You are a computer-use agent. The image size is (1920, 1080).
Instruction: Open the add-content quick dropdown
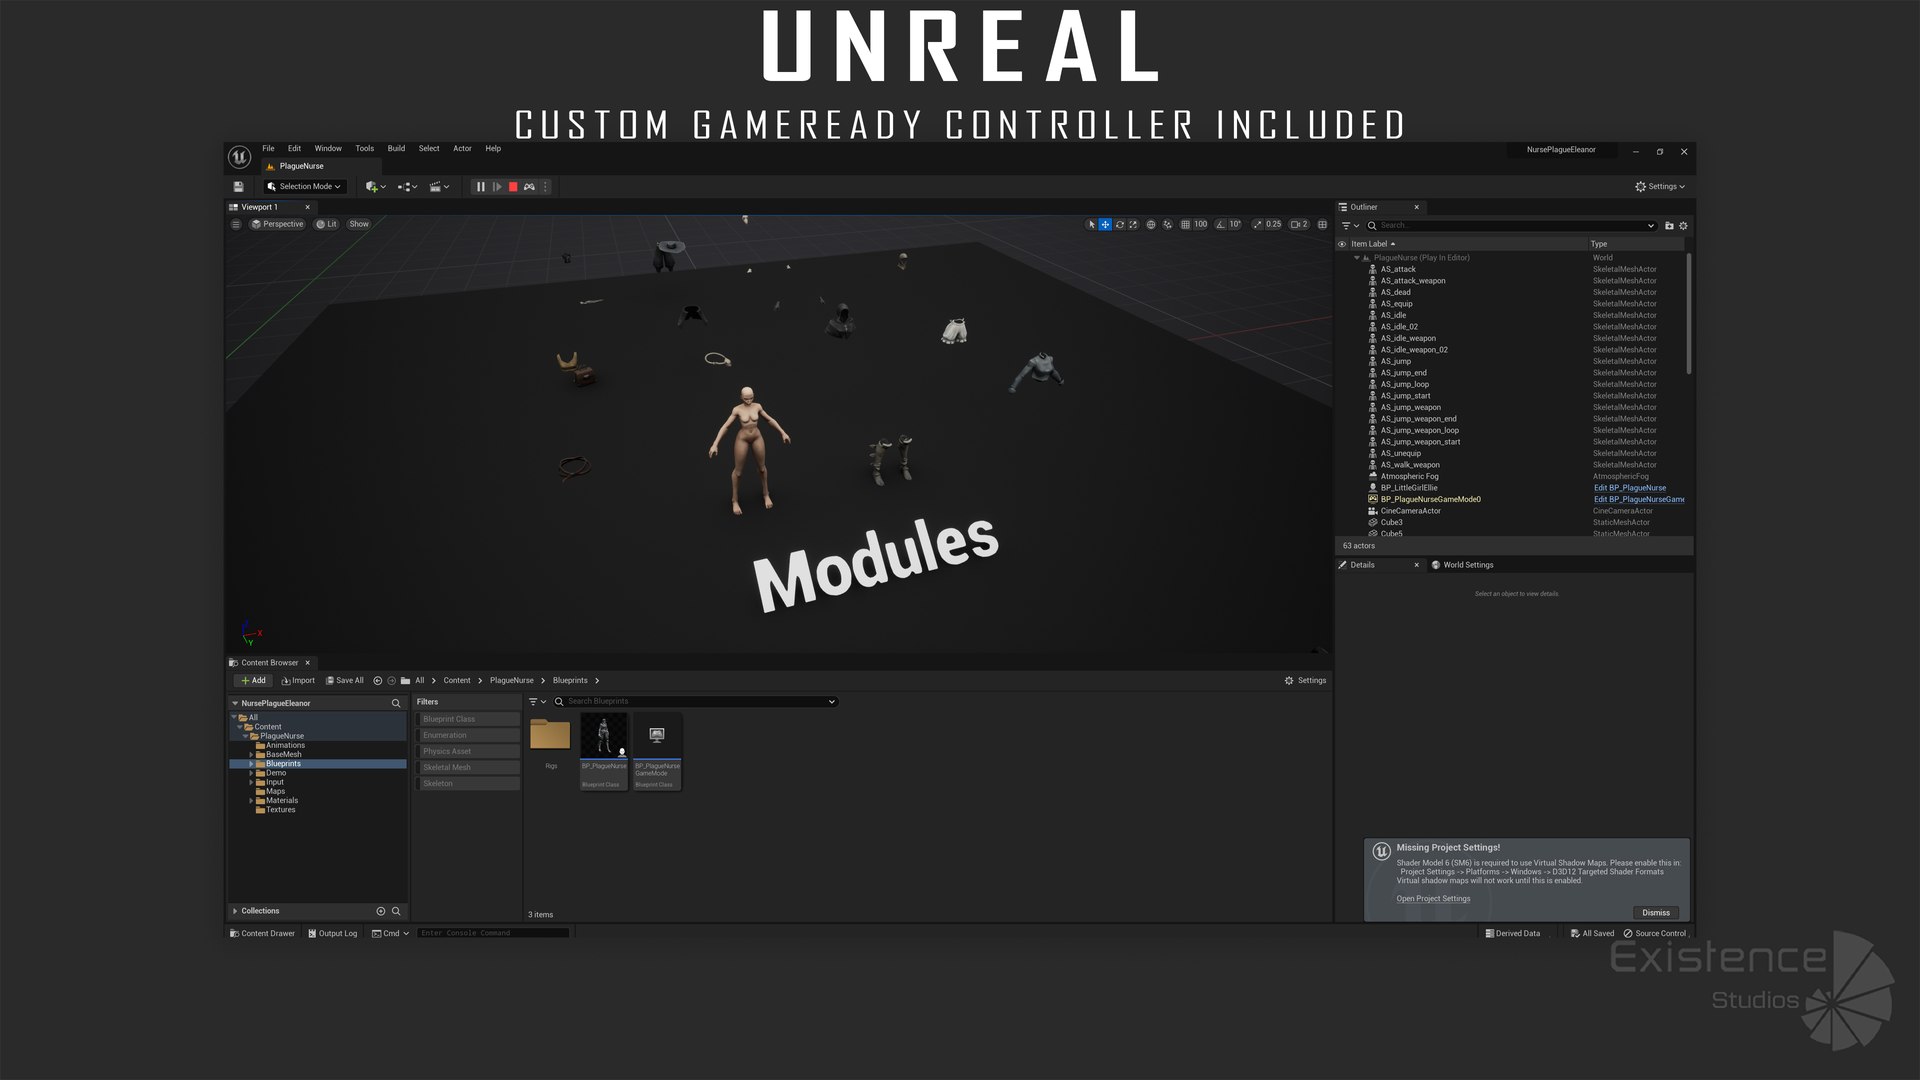pyautogui.click(x=375, y=187)
